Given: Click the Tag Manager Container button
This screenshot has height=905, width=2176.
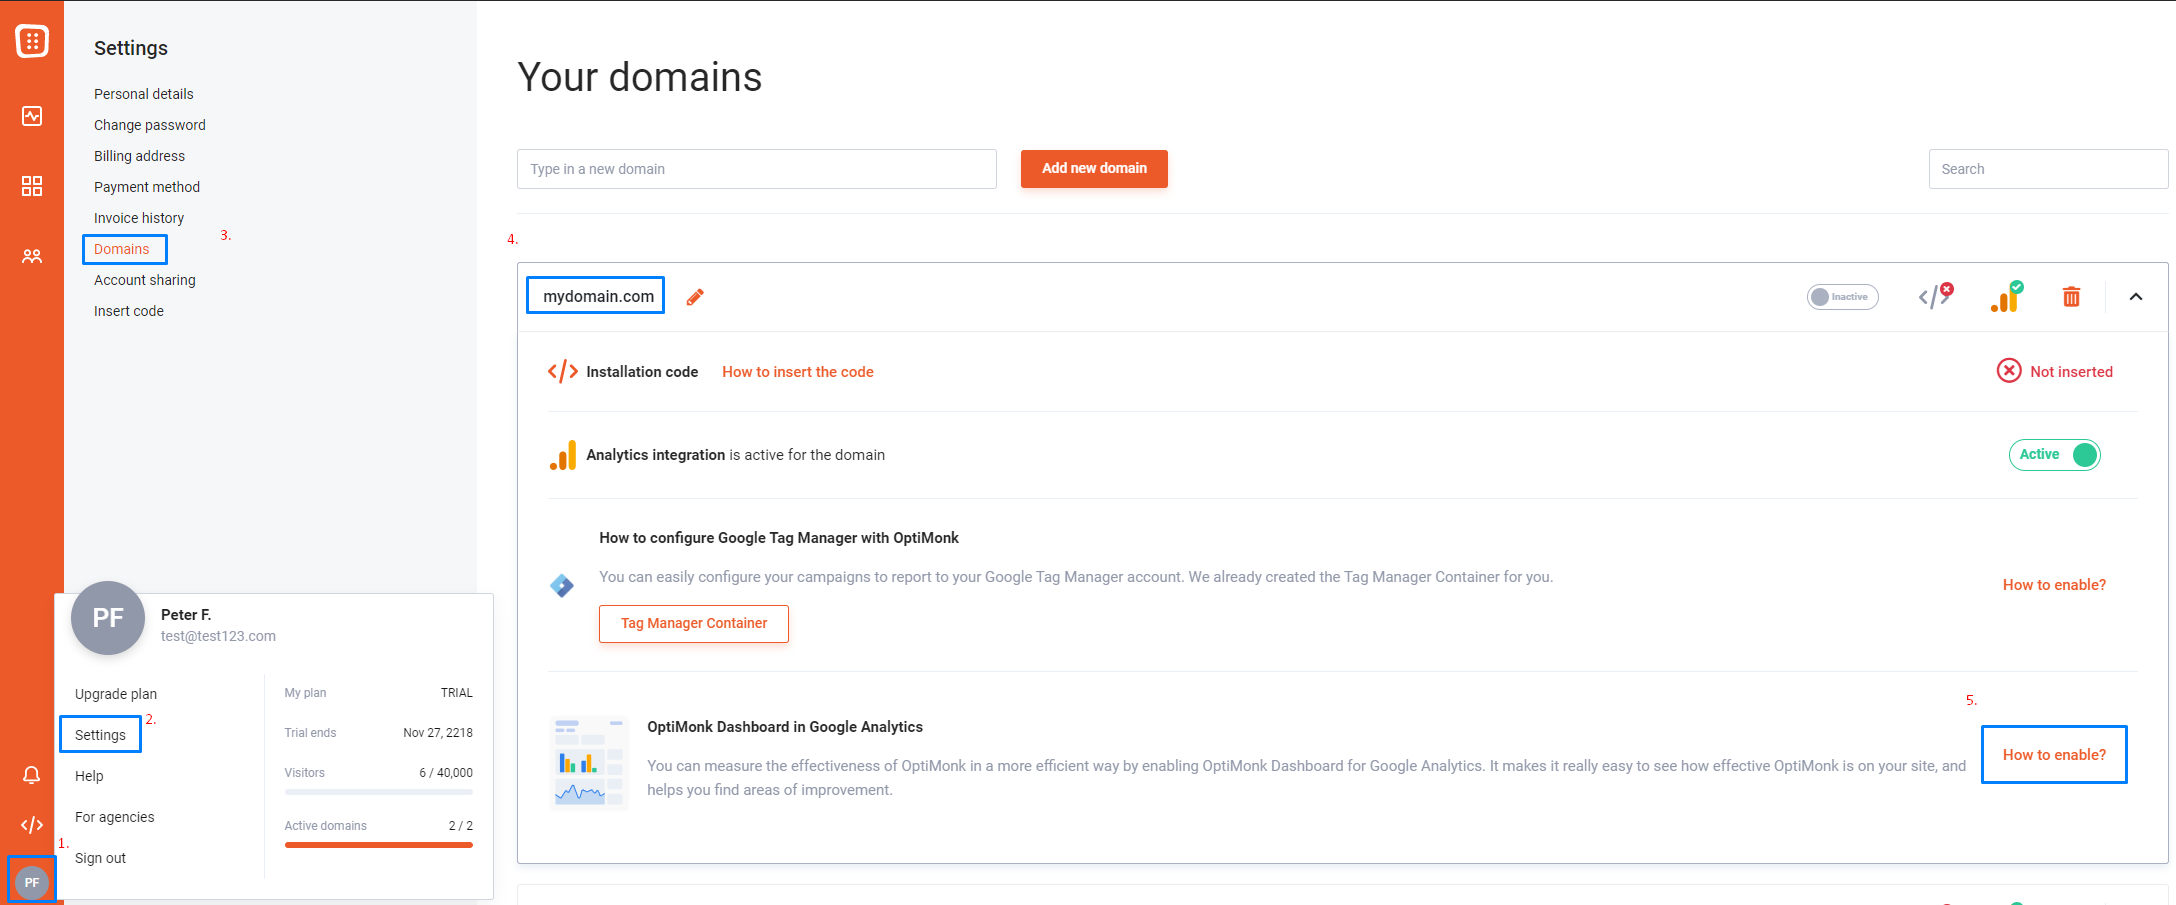Looking at the screenshot, I should pos(694,624).
